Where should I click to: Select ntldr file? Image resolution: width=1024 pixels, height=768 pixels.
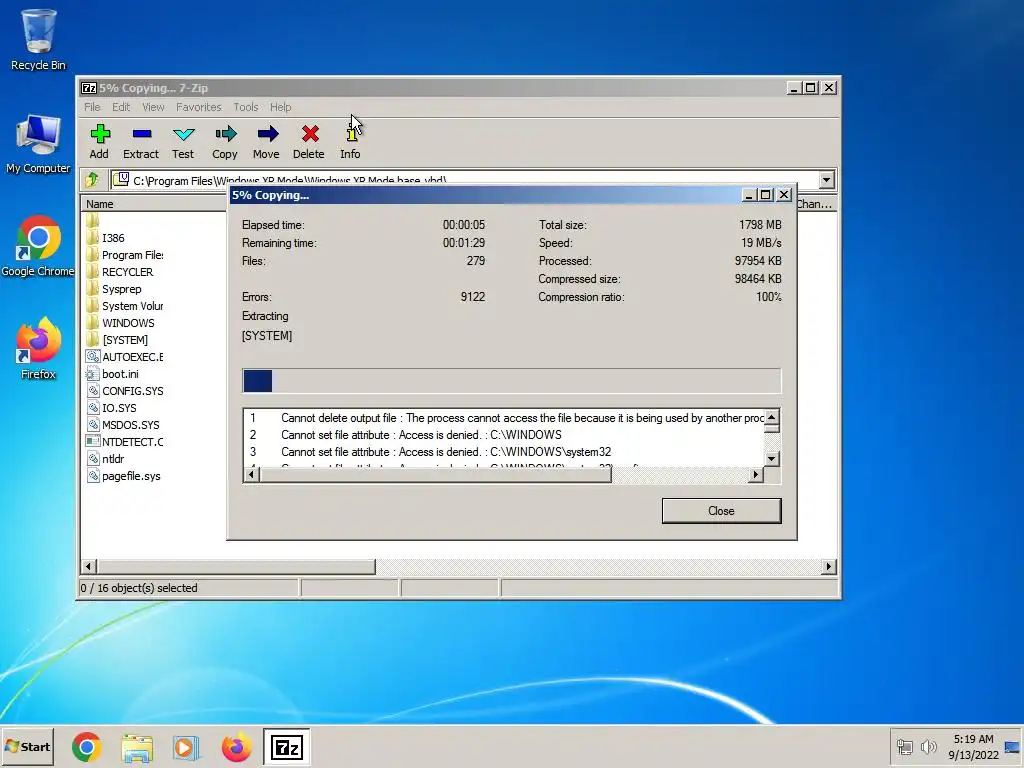coord(112,458)
